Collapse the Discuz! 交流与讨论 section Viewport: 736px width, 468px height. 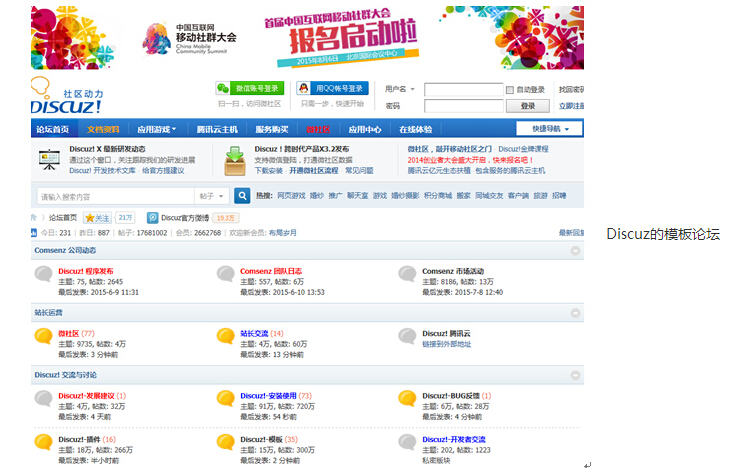click(x=575, y=376)
